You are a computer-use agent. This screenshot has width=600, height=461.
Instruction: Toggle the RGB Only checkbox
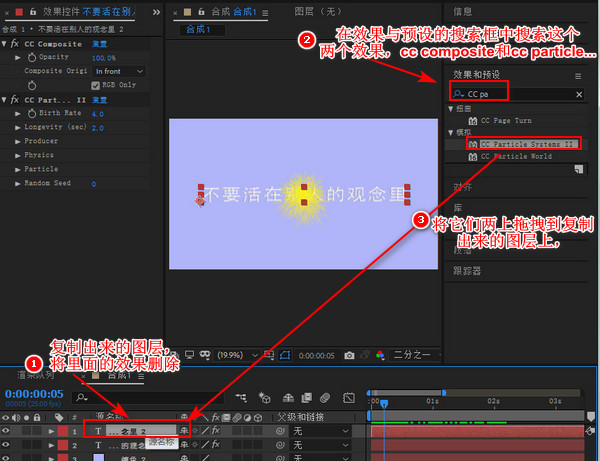95,85
